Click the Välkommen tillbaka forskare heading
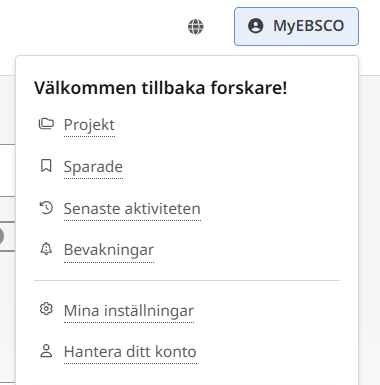 coord(161,88)
